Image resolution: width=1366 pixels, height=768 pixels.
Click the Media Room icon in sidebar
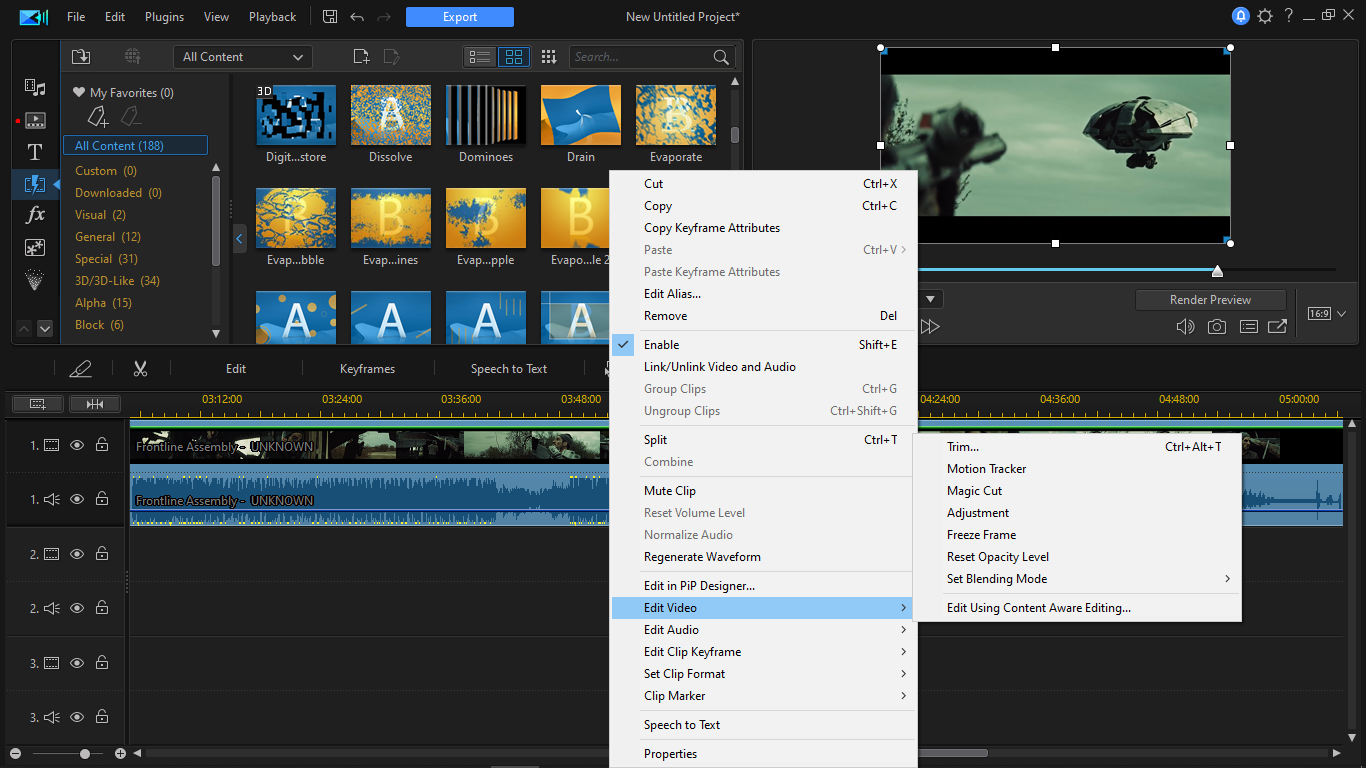point(35,88)
